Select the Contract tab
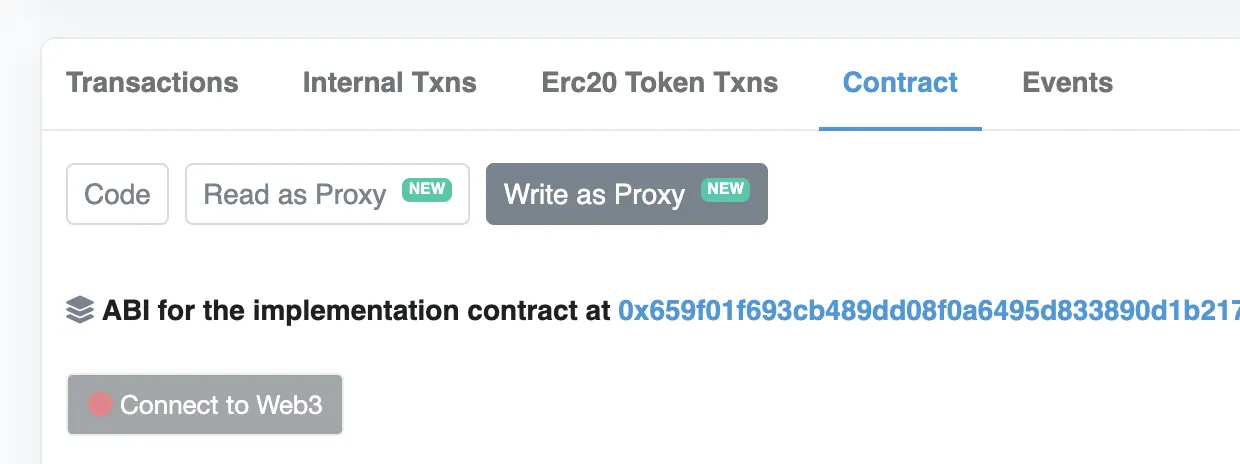The image size is (1240, 464). click(900, 82)
